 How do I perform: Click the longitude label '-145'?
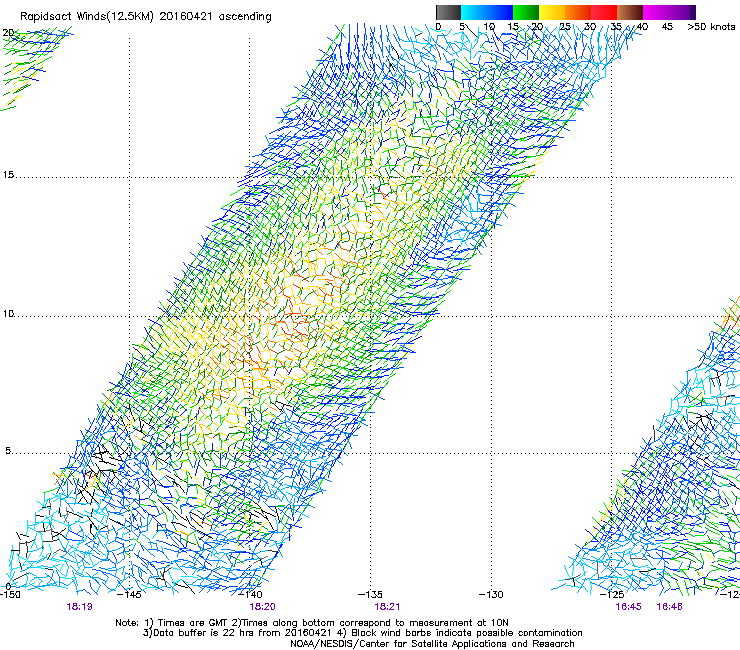128,594
